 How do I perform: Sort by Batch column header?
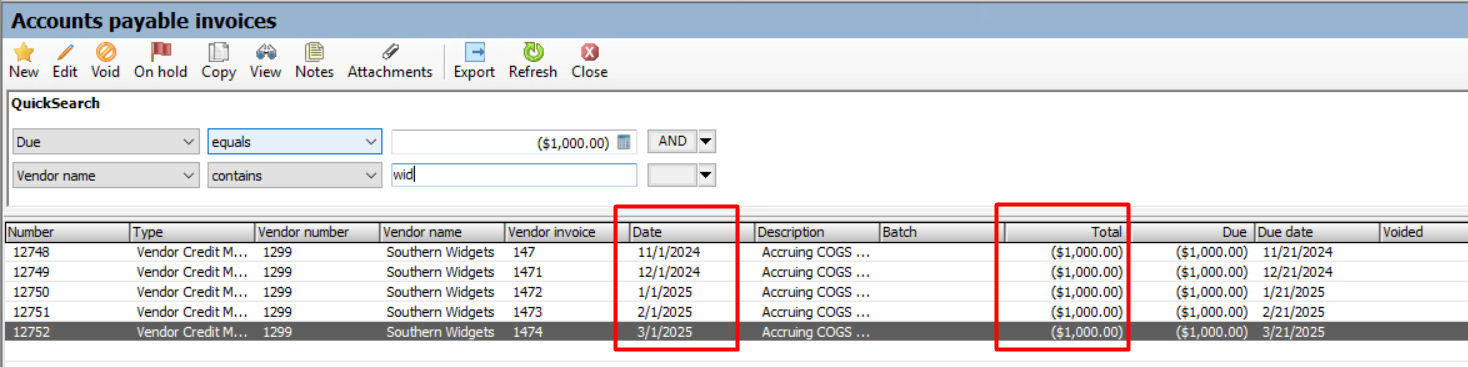coord(942,232)
